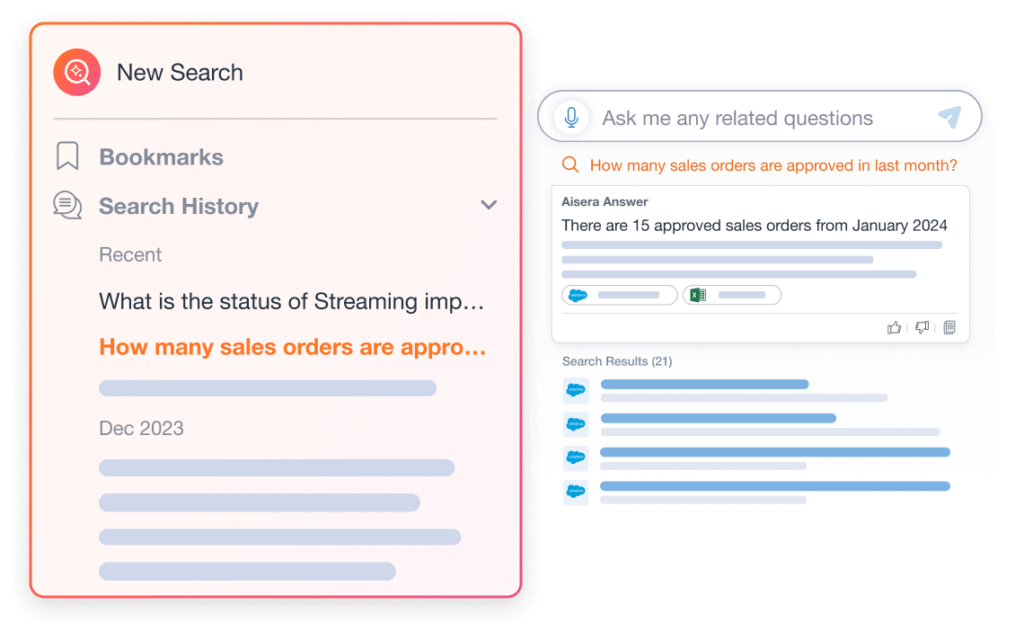Viewport: 1024px width, 640px height.
Task: Expand the Dec 2023 history group
Action: tap(140, 428)
